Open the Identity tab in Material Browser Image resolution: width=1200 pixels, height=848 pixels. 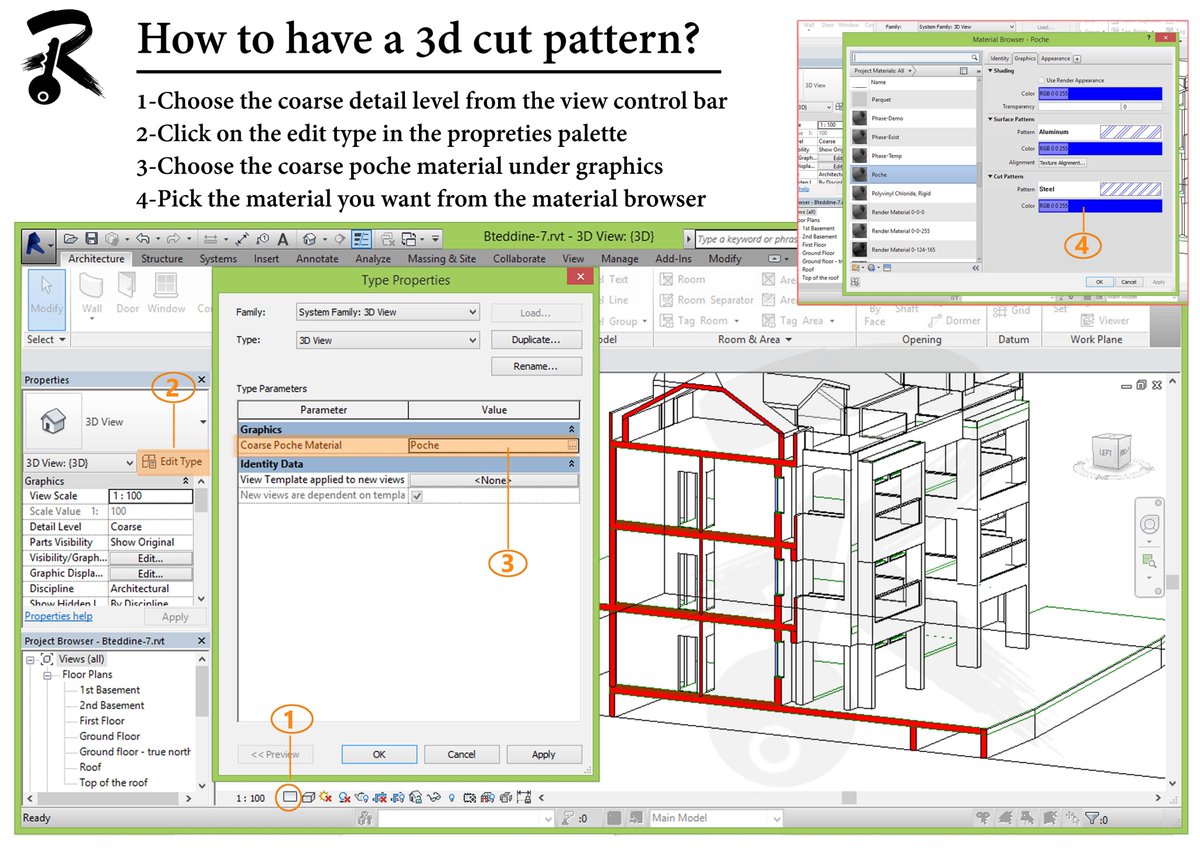coord(999,58)
